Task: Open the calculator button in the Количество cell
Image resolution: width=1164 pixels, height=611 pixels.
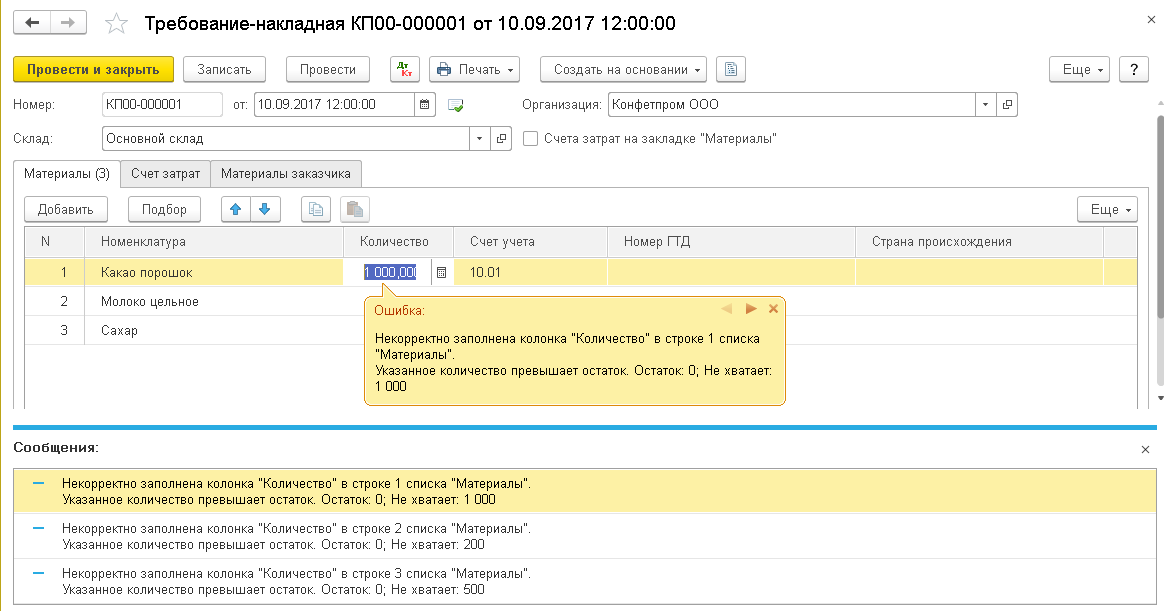Action: [x=442, y=271]
